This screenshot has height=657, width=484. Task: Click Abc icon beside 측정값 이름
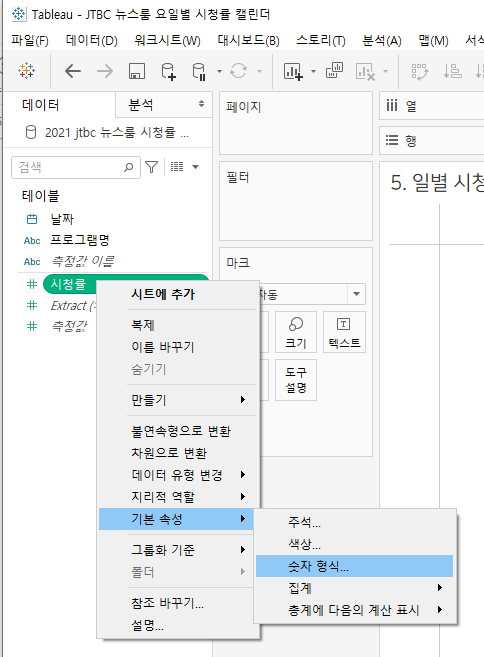pyautogui.click(x=32, y=262)
